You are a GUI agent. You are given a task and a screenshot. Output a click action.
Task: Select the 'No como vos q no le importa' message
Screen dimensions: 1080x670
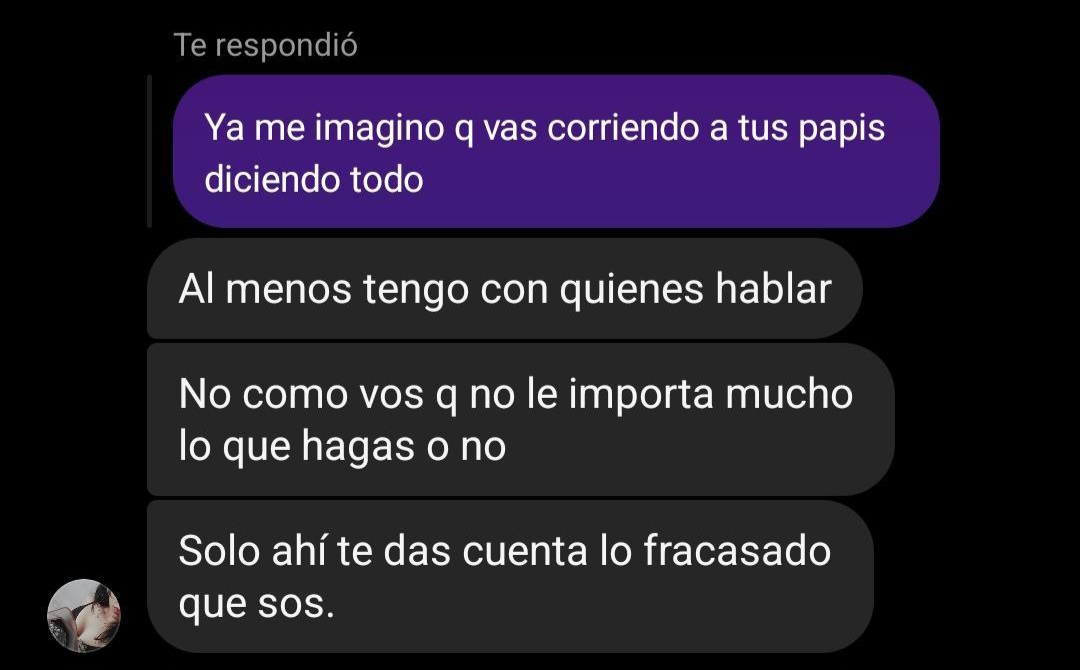[x=521, y=419]
